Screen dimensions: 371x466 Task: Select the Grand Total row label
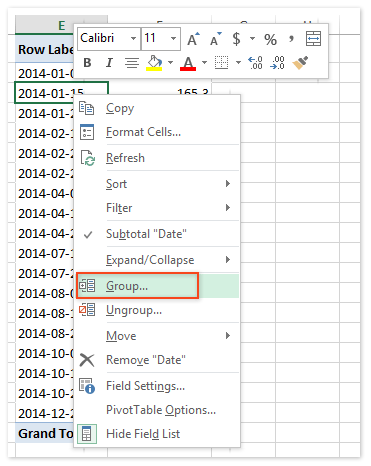pyautogui.click(x=45, y=433)
